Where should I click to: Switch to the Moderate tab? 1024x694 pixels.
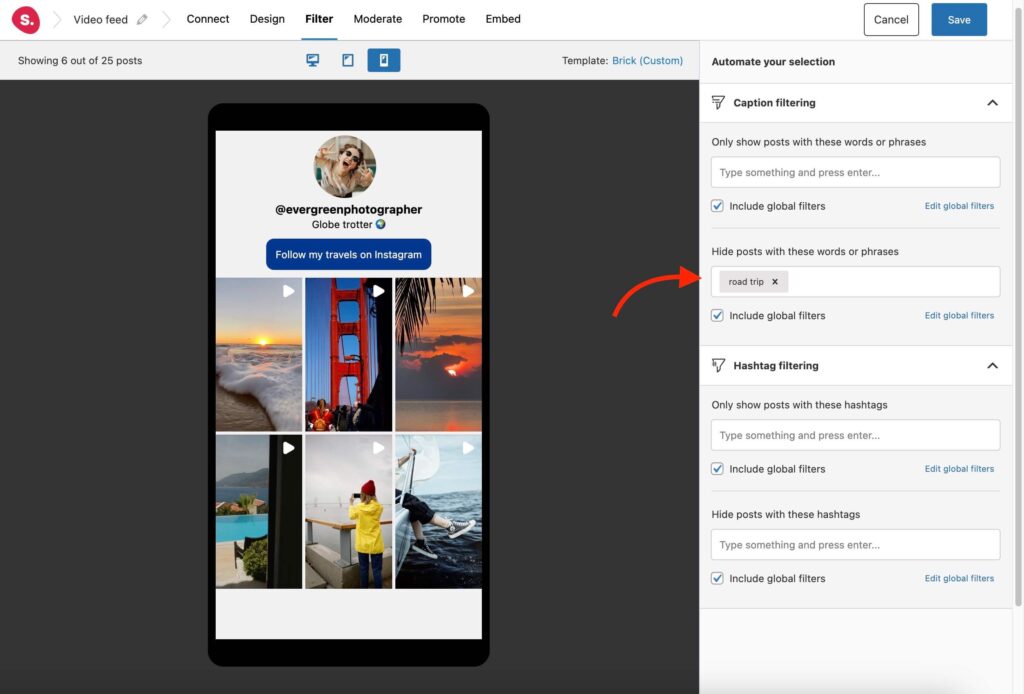pyautogui.click(x=378, y=19)
